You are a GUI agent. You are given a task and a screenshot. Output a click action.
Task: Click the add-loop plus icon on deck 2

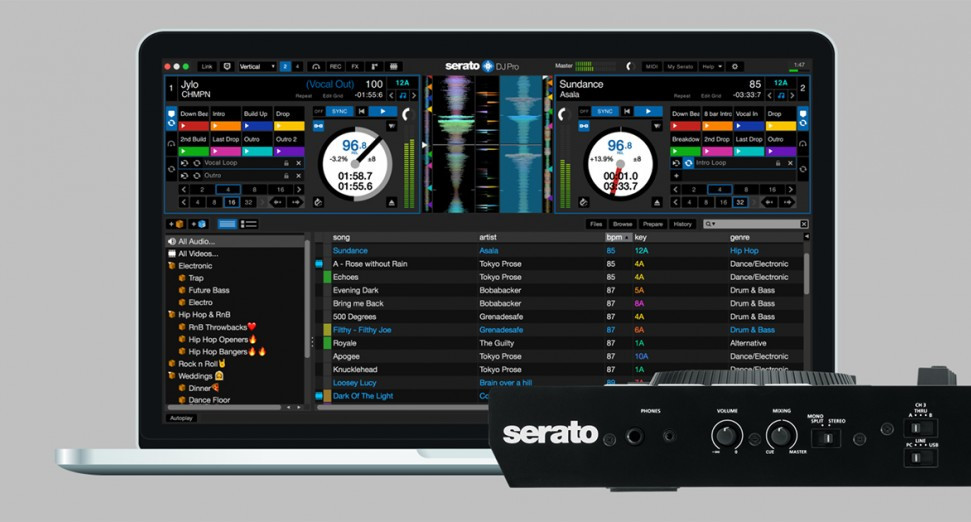[x=676, y=176]
